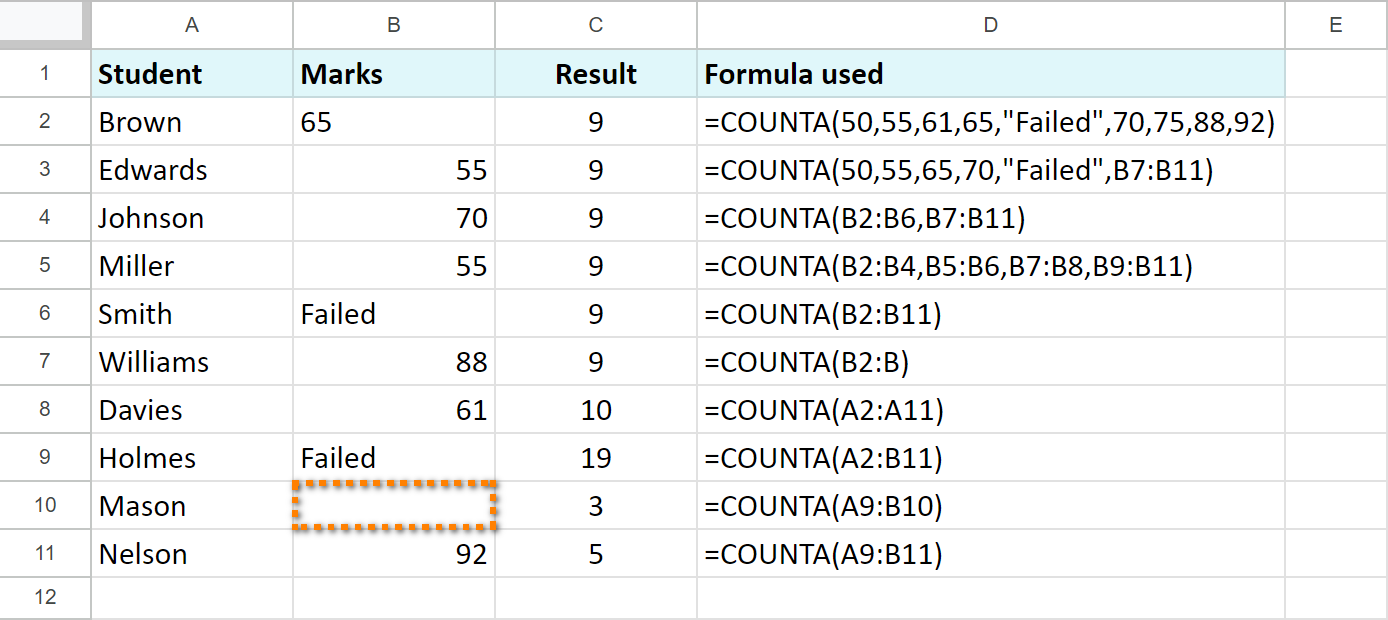
Task: Select row header 12
Action: tap(45, 597)
